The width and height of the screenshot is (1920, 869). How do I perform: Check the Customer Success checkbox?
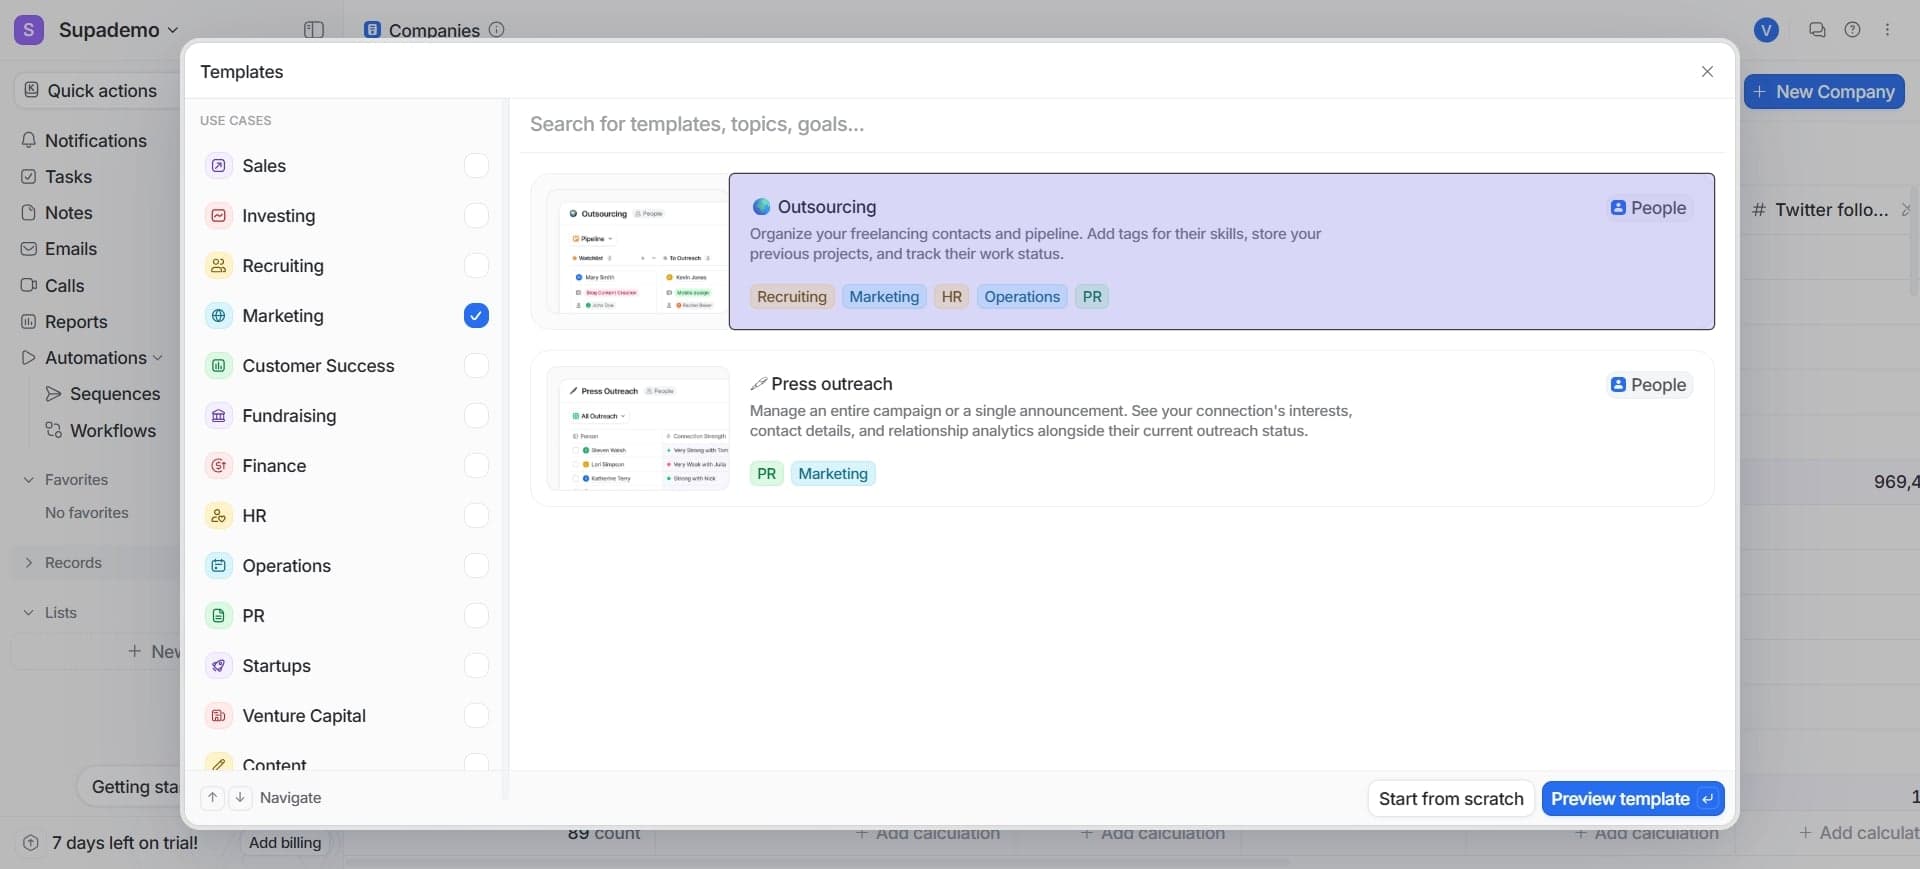click(476, 366)
